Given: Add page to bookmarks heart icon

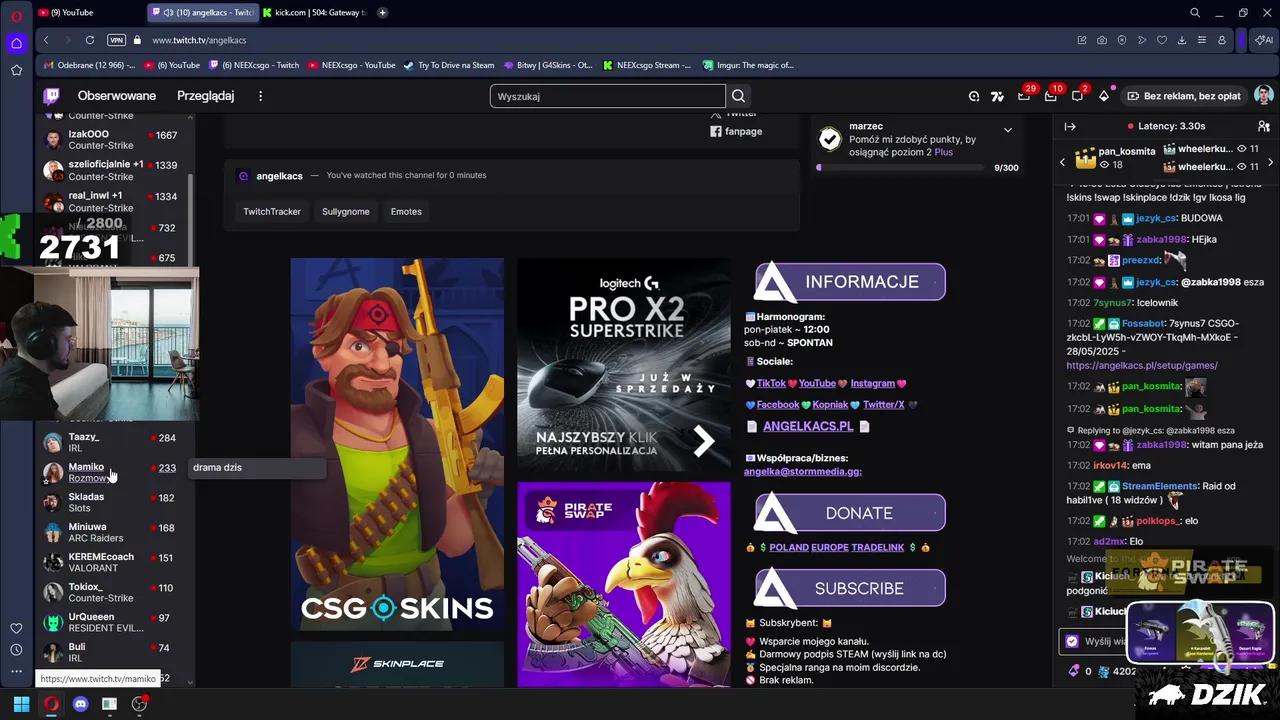Looking at the screenshot, I should click(x=1161, y=40).
